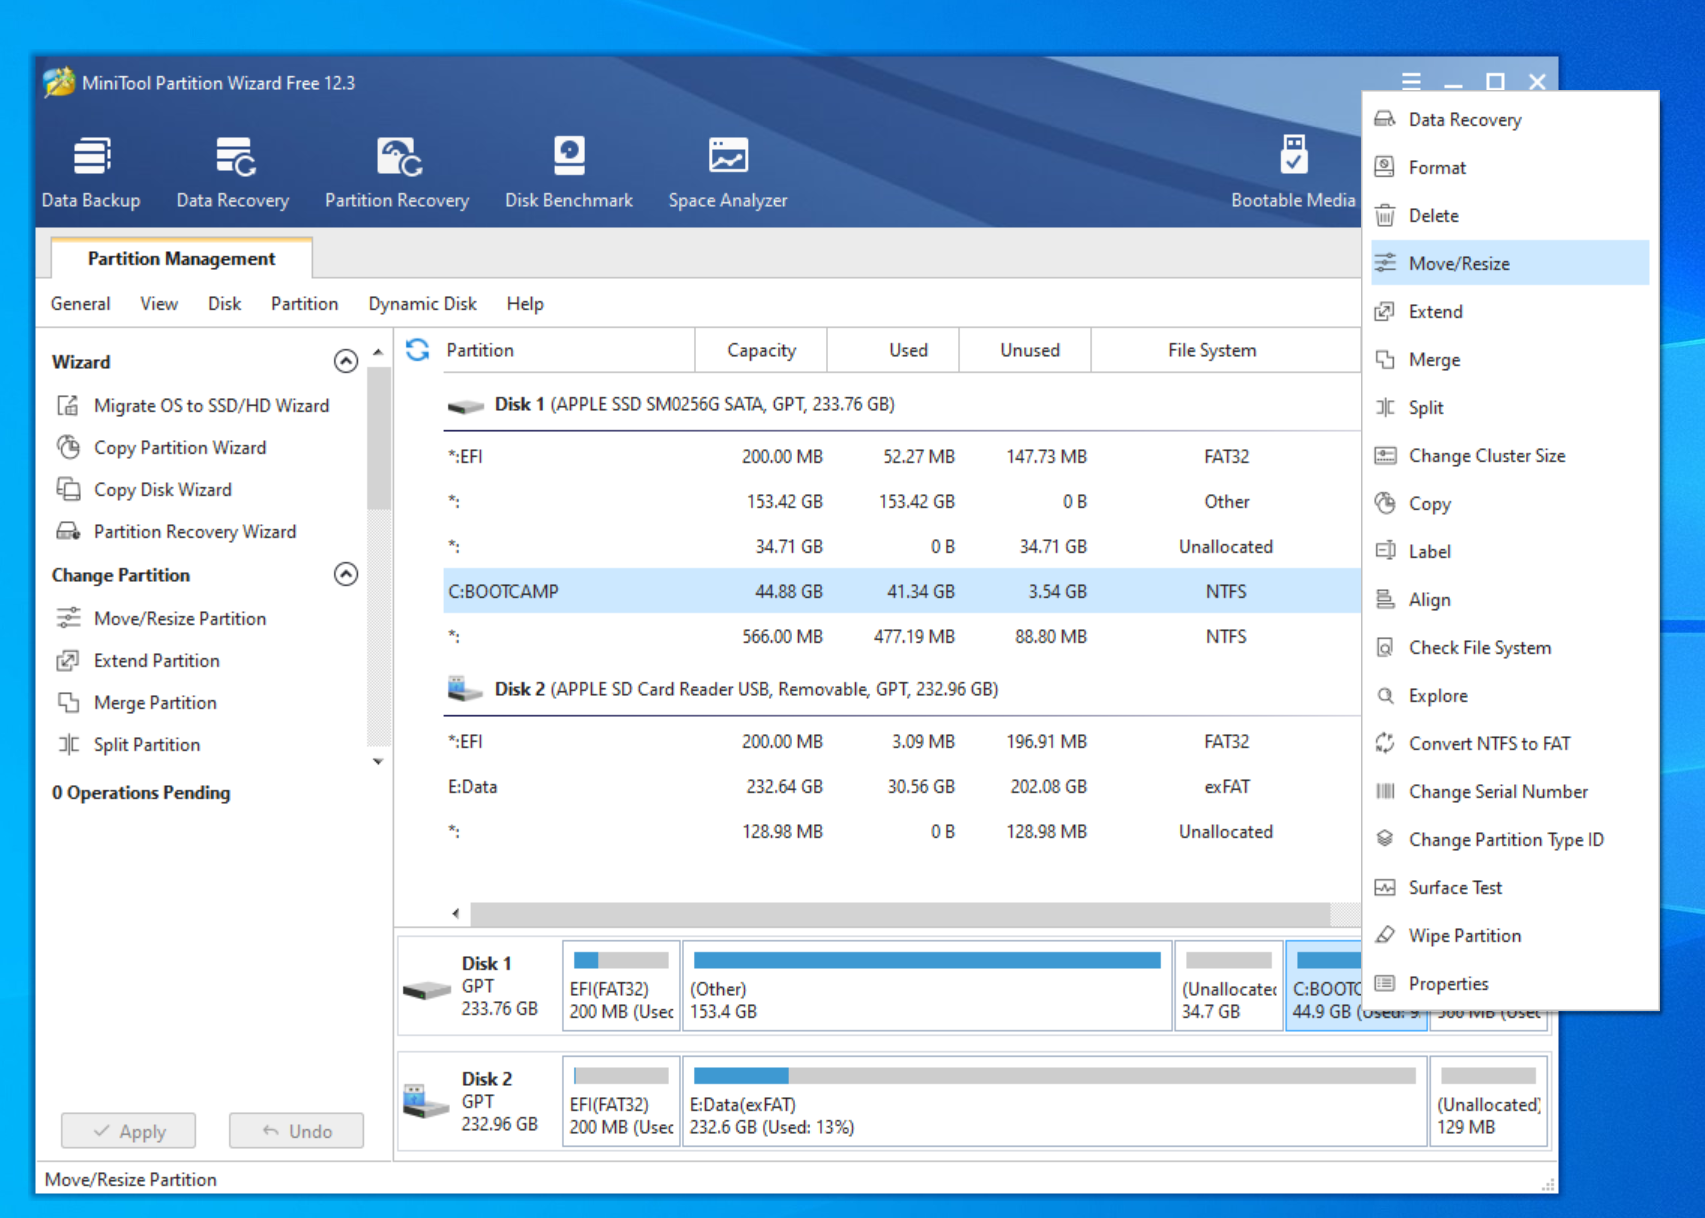Viewport: 1705px width, 1218px height.
Task: Choose Change Serial Number
Action: tap(1510, 792)
